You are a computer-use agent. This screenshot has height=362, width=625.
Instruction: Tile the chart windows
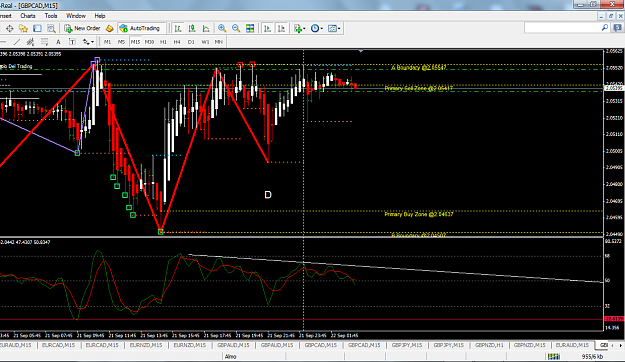[250, 28]
